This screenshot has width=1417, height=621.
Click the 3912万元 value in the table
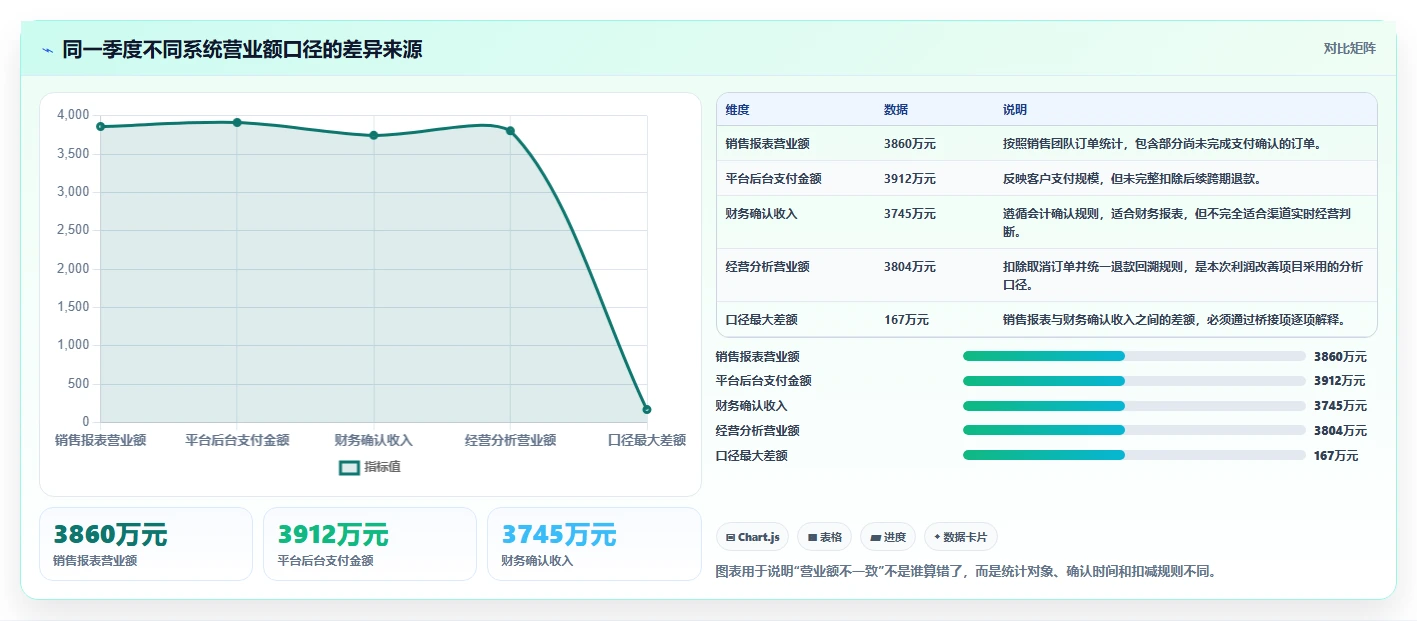(909, 179)
